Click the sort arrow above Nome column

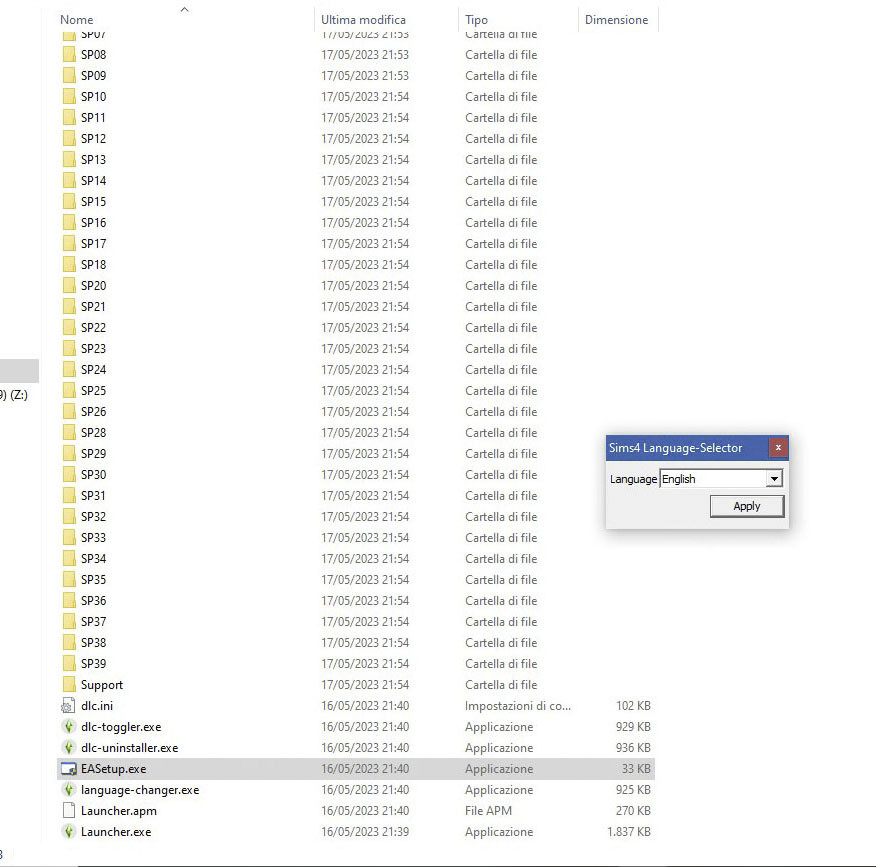coord(184,9)
